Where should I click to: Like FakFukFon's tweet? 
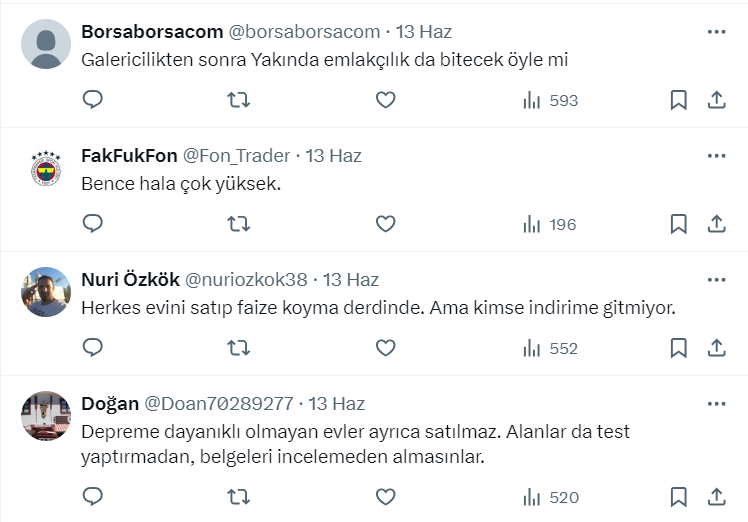pyautogui.click(x=385, y=224)
